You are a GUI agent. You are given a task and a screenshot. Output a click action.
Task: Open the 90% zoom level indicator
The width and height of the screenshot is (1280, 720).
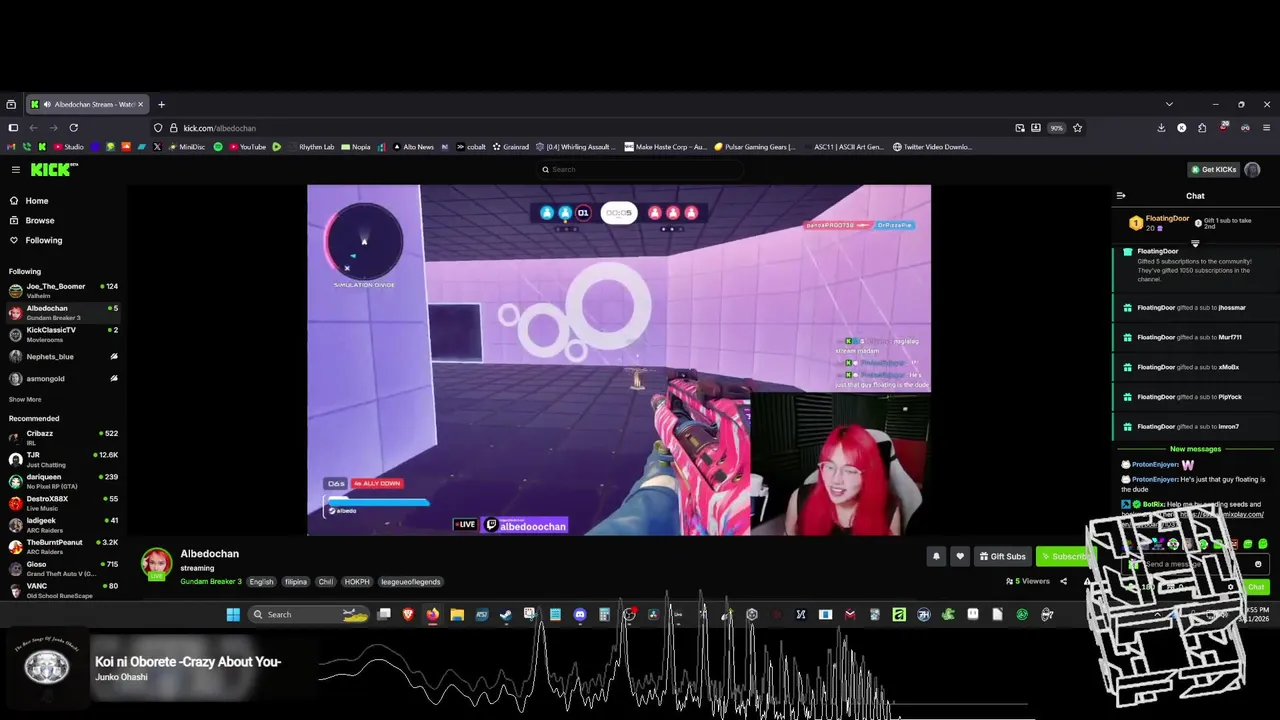click(1056, 128)
